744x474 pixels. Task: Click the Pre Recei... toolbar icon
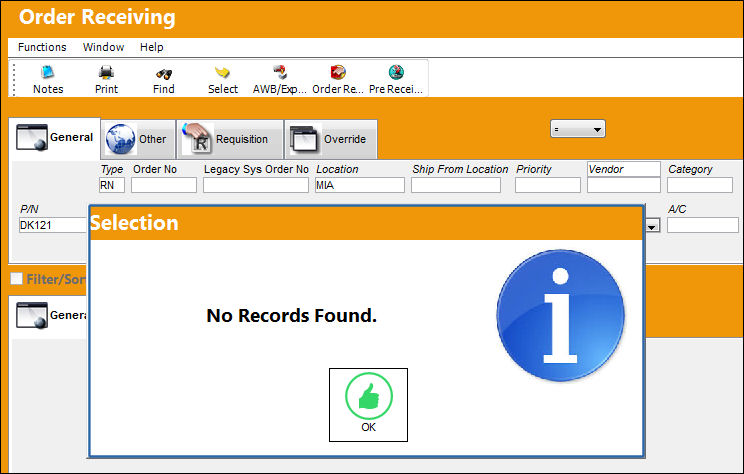(396, 79)
